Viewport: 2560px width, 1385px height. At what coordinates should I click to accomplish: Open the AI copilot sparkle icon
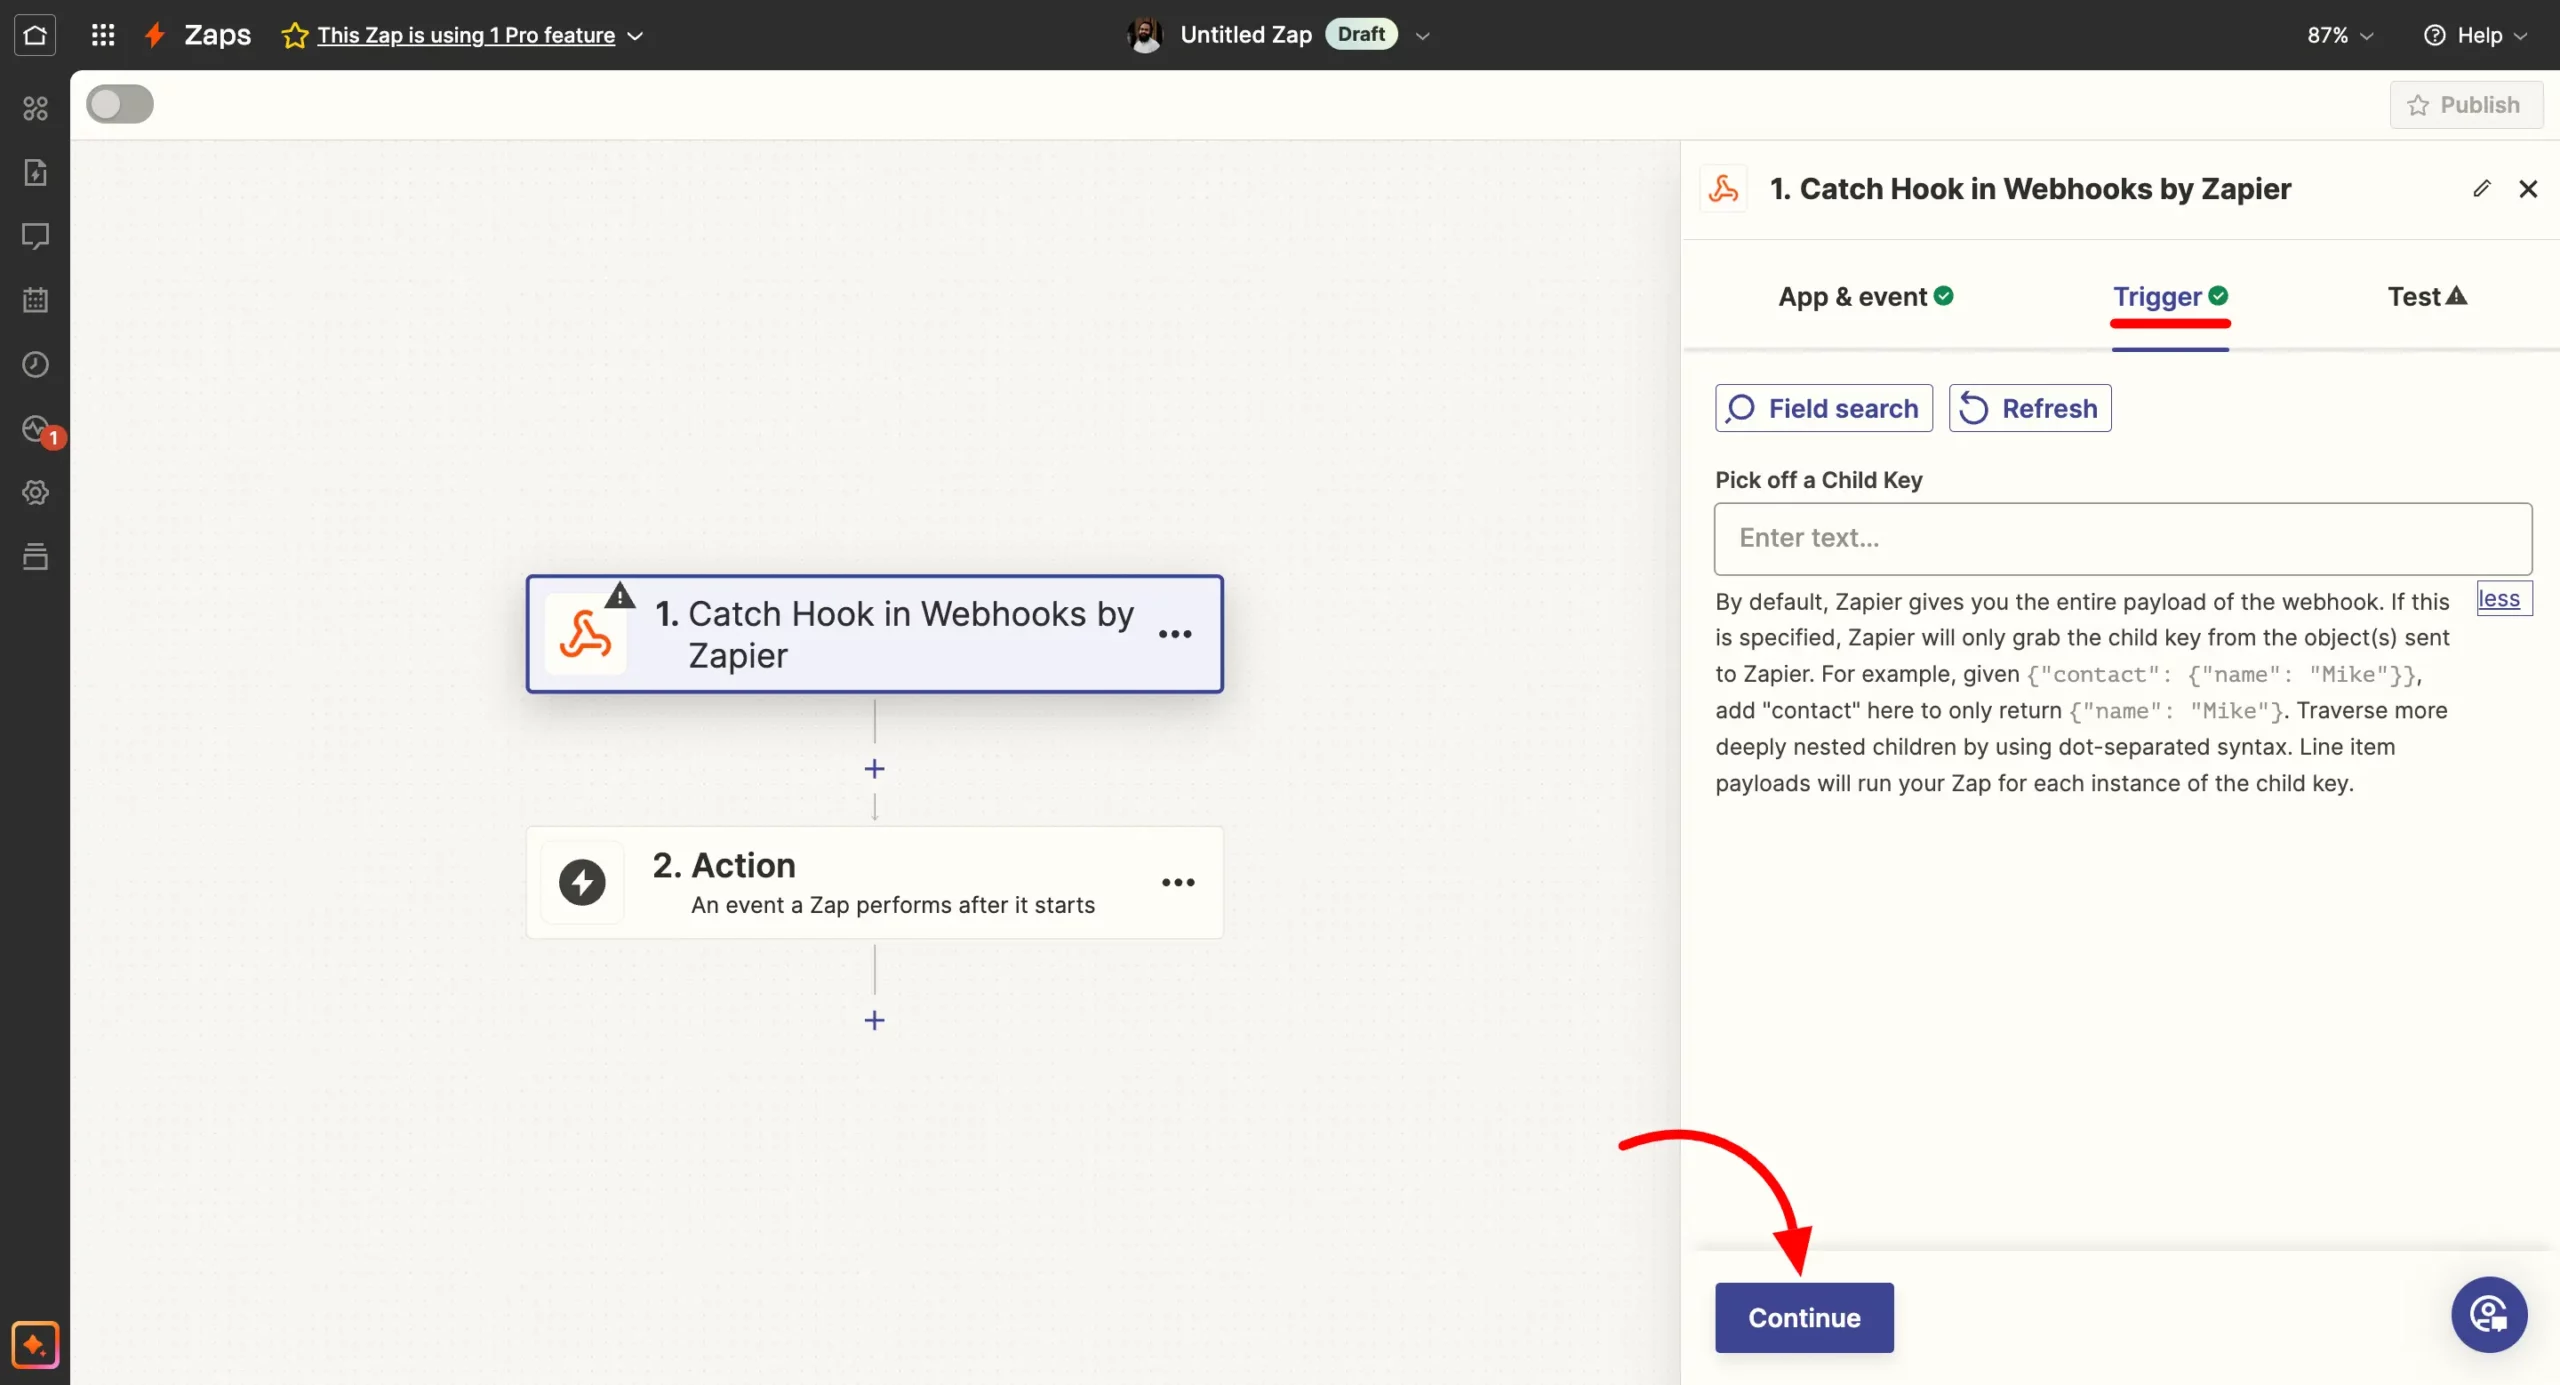coord(35,1344)
